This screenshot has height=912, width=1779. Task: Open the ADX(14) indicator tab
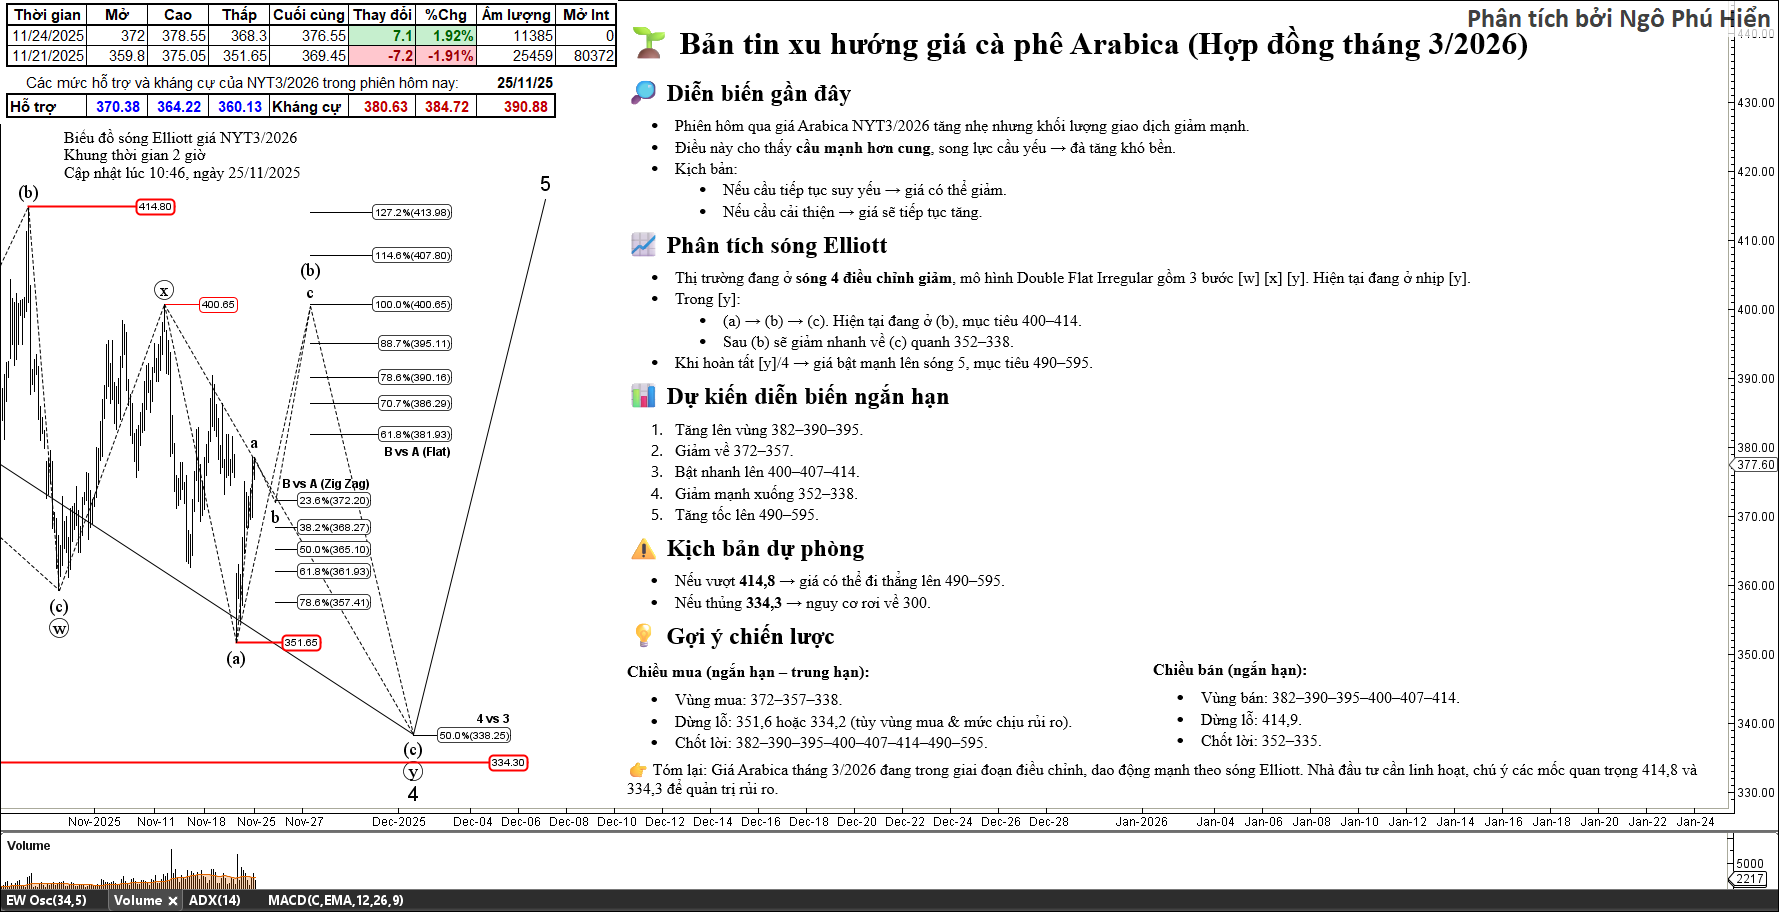pyautogui.click(x=215, y=900)
